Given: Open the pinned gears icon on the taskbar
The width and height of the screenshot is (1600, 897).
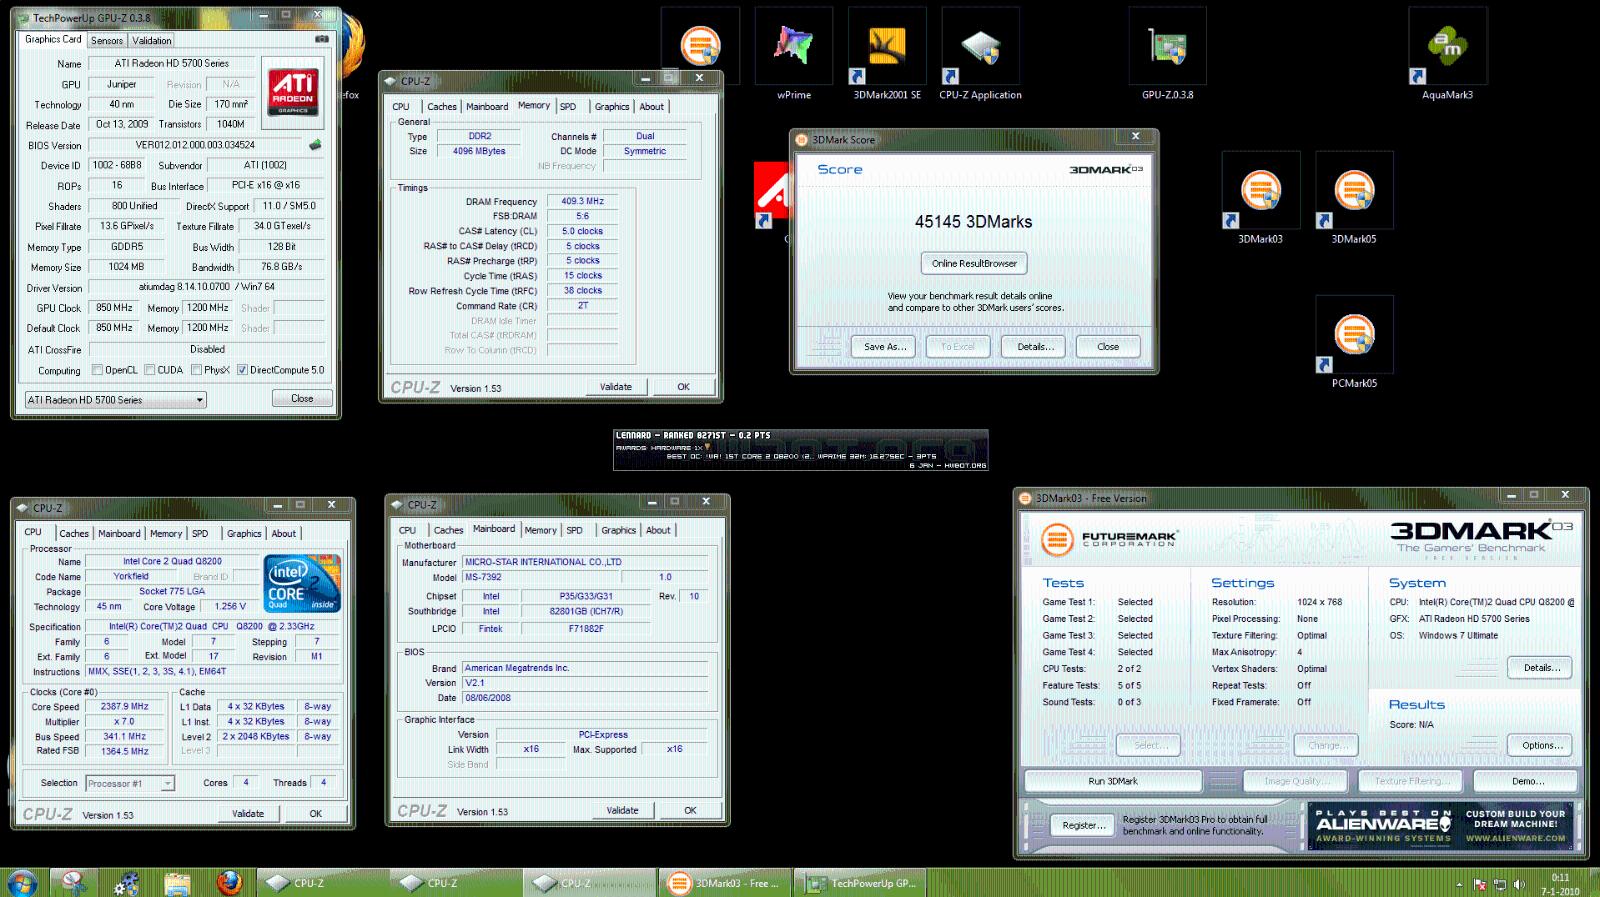Looking at the screenshot, I should (126, 883).
